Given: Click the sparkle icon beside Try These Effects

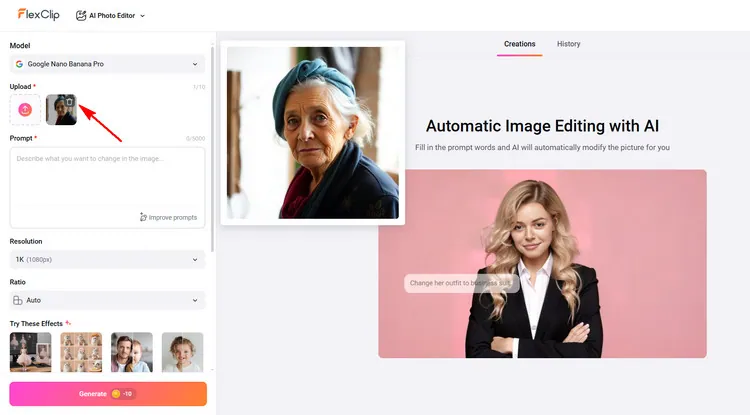Looking at the screenshot, I should (68, 323).
